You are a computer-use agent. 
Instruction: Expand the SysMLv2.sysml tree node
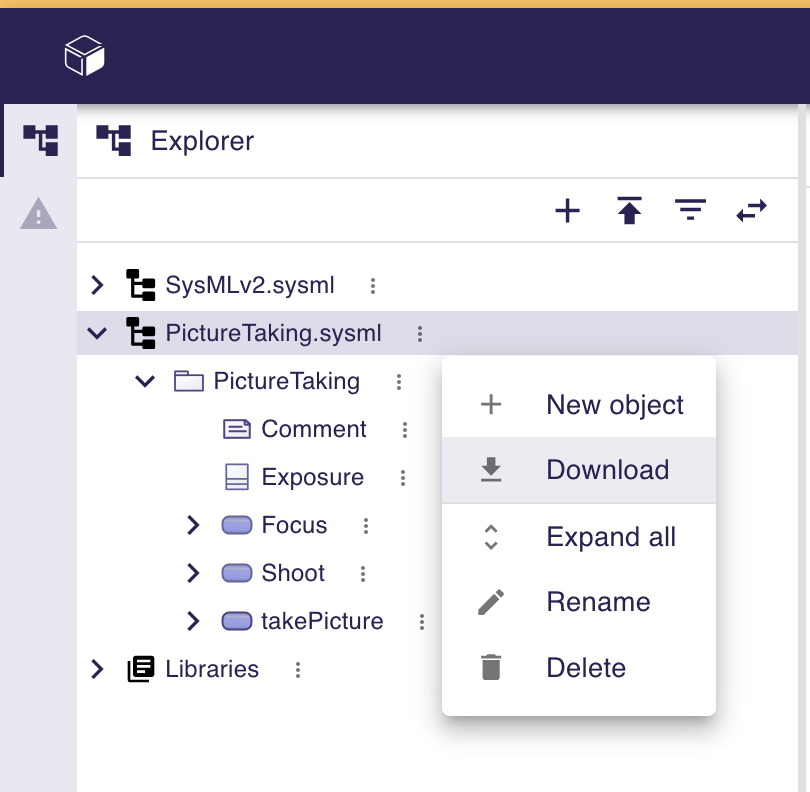[x=97, y=285]
